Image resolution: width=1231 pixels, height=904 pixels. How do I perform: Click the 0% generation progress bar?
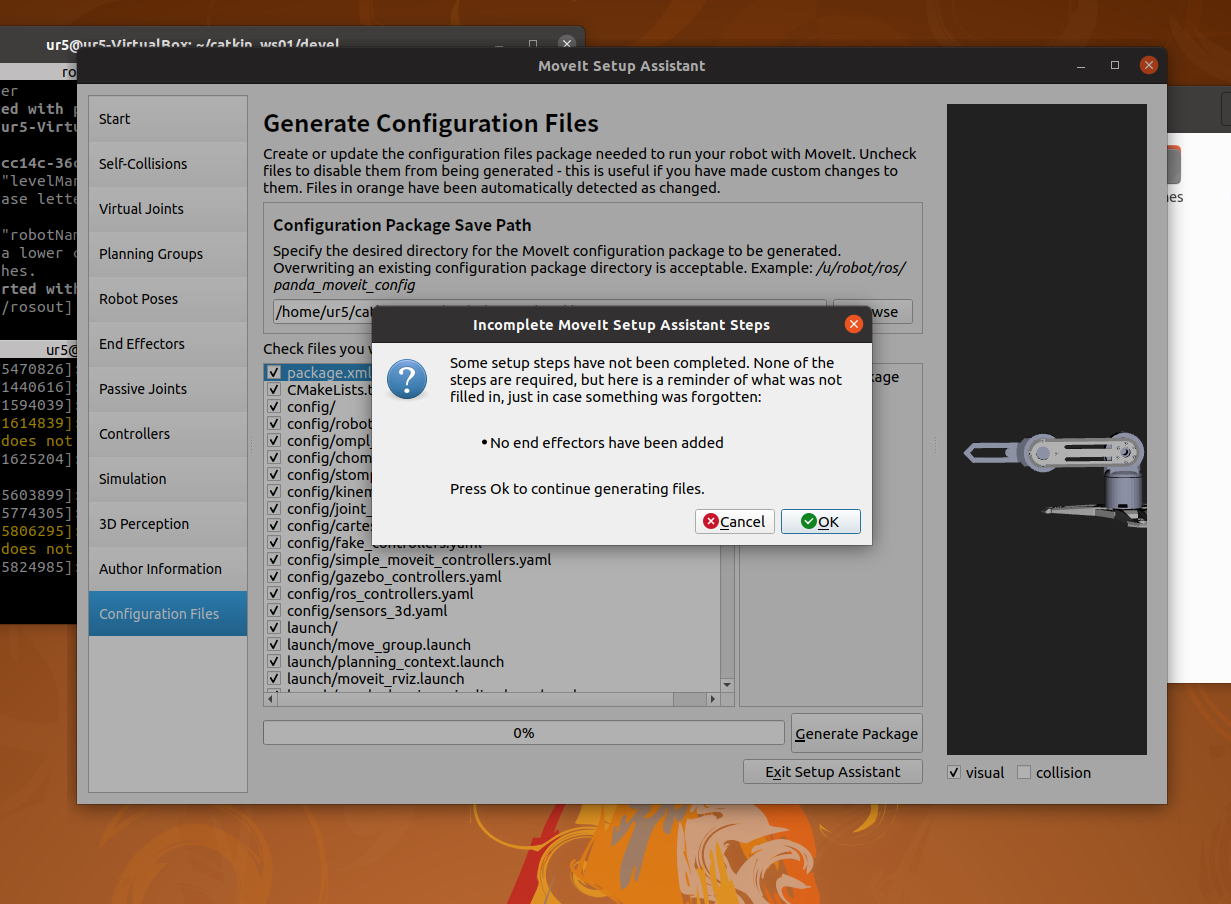[x=523, y=733]
